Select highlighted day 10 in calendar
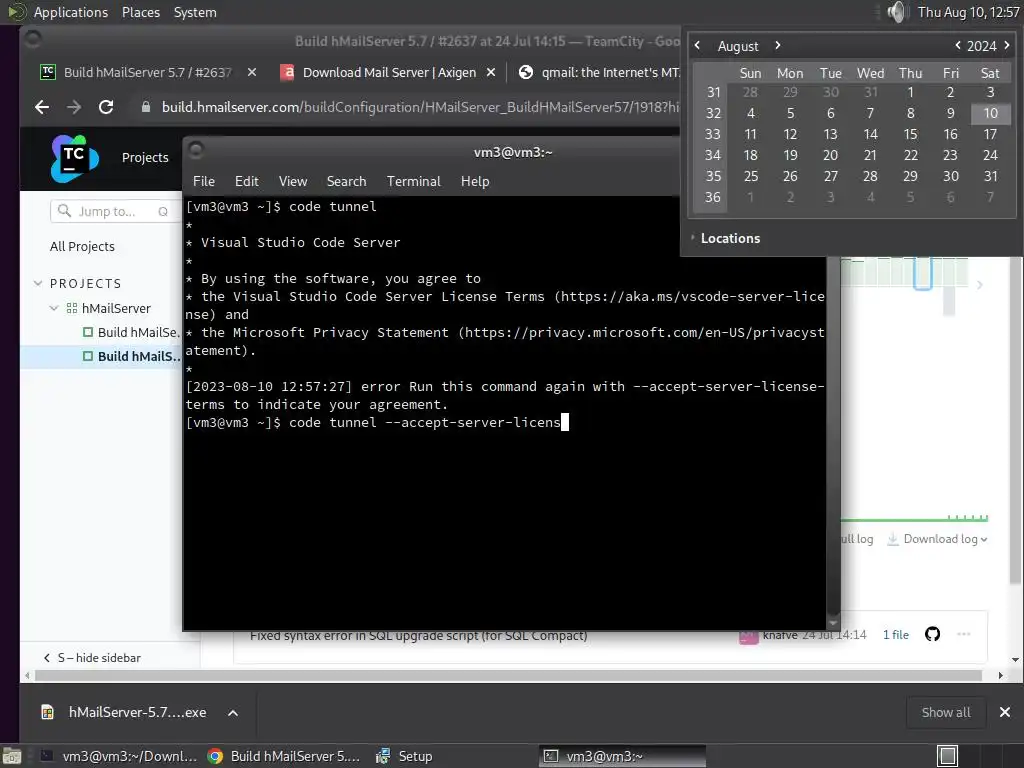This screenshot has height=768, width=1024. [991, 114]
